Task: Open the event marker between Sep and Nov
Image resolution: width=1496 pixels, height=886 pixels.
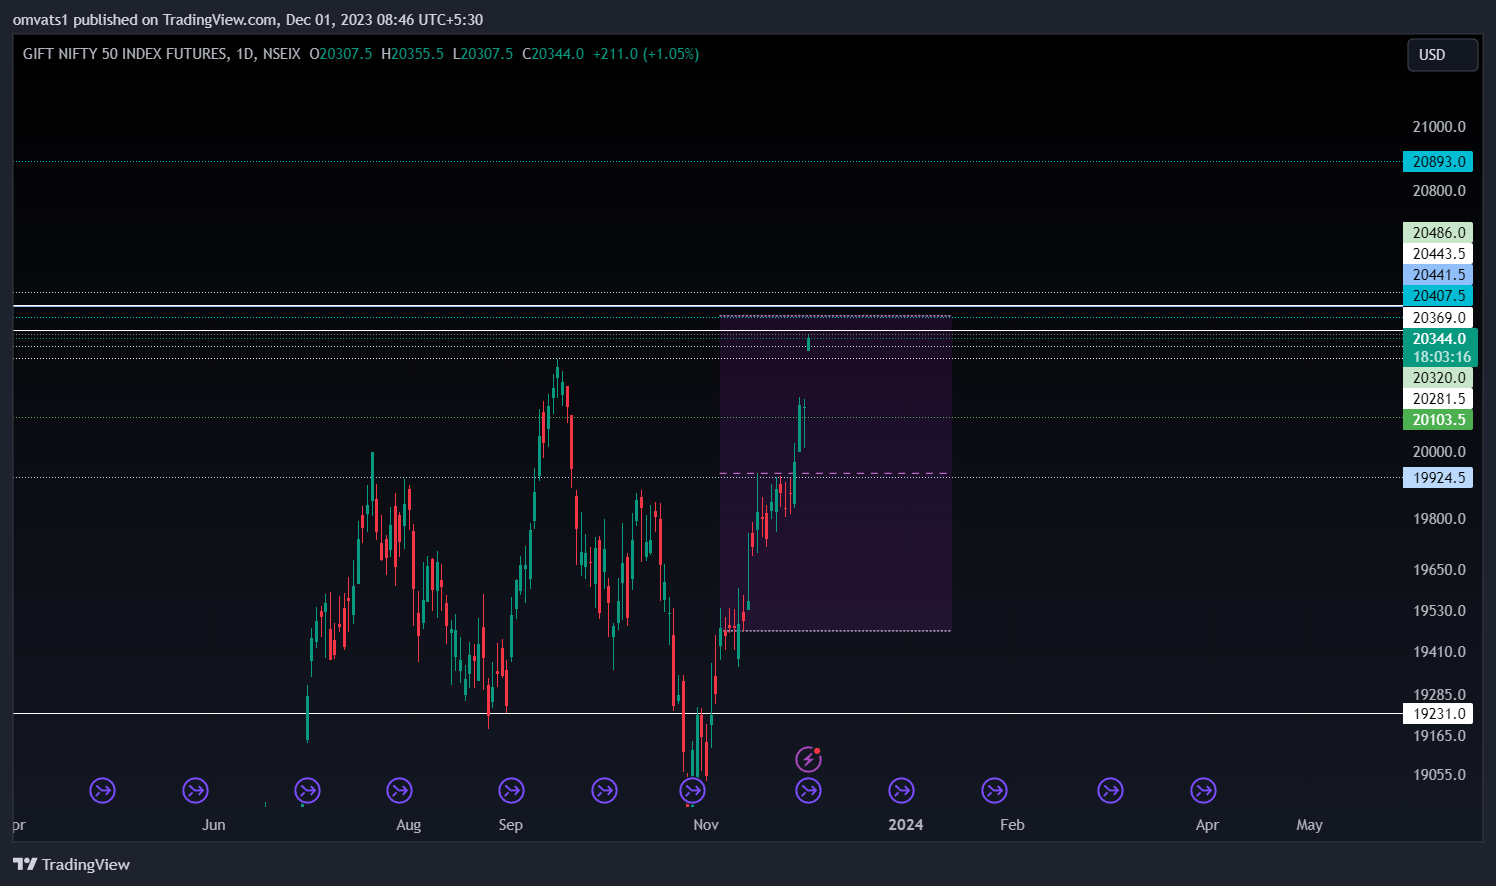Action: [x=604, y=791]
